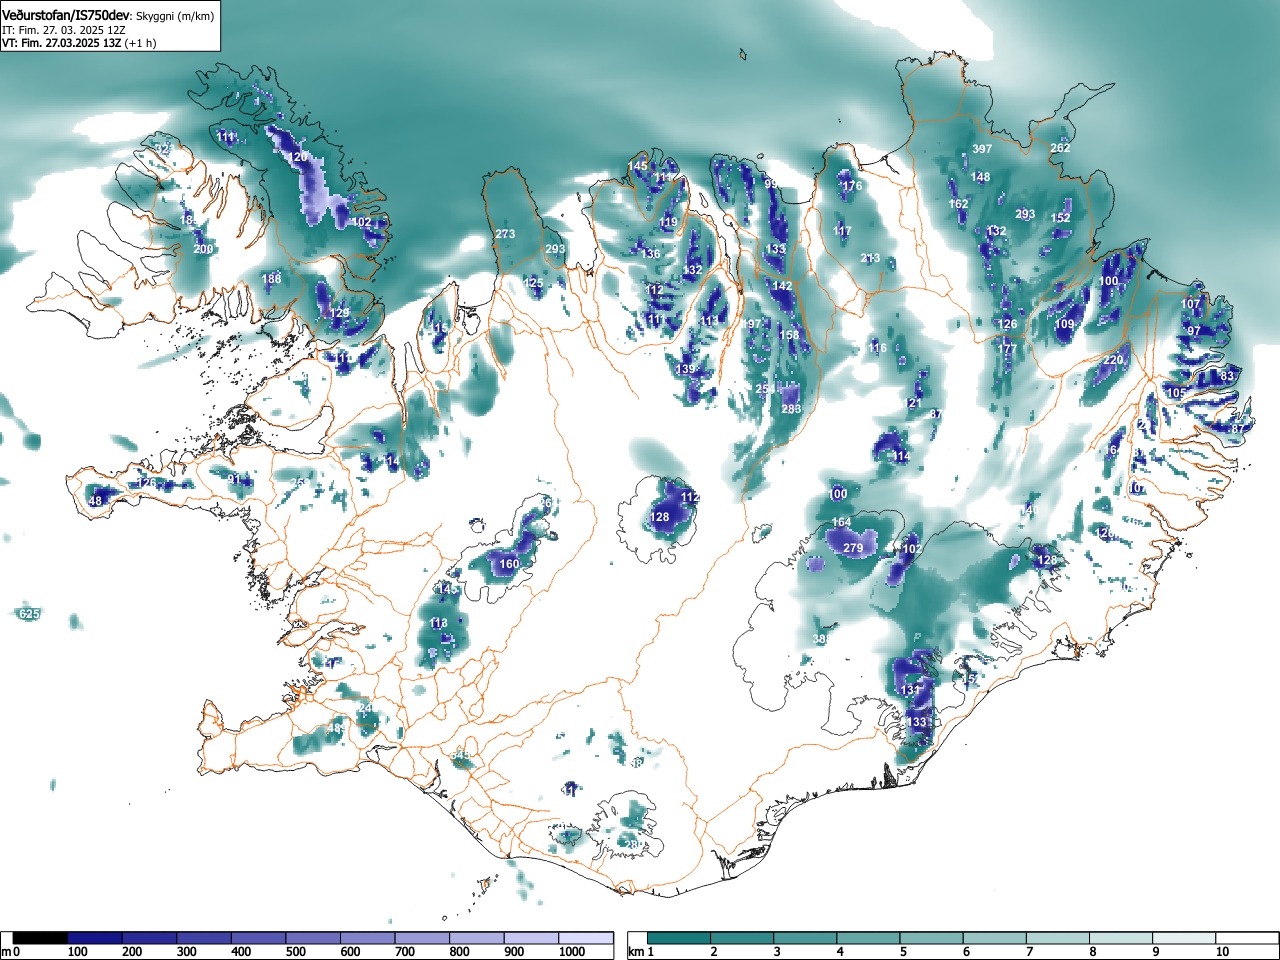This screenshot has height=960, width=1280.
Task: Click the 6 label on the km legend
Action: (966, 952)
